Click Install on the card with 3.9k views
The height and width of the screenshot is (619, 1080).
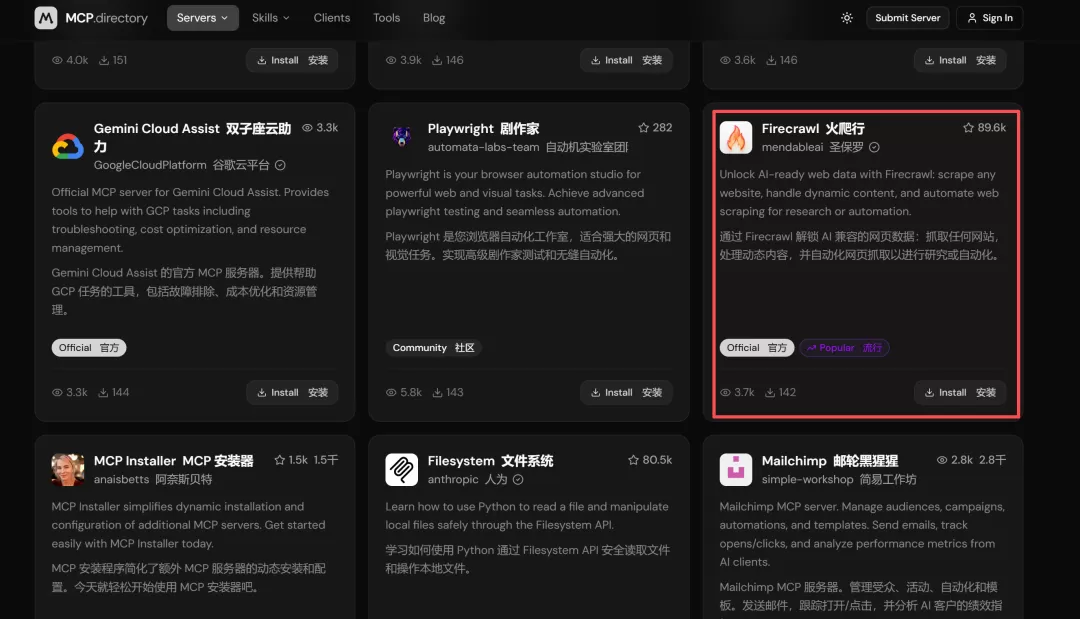626,61
